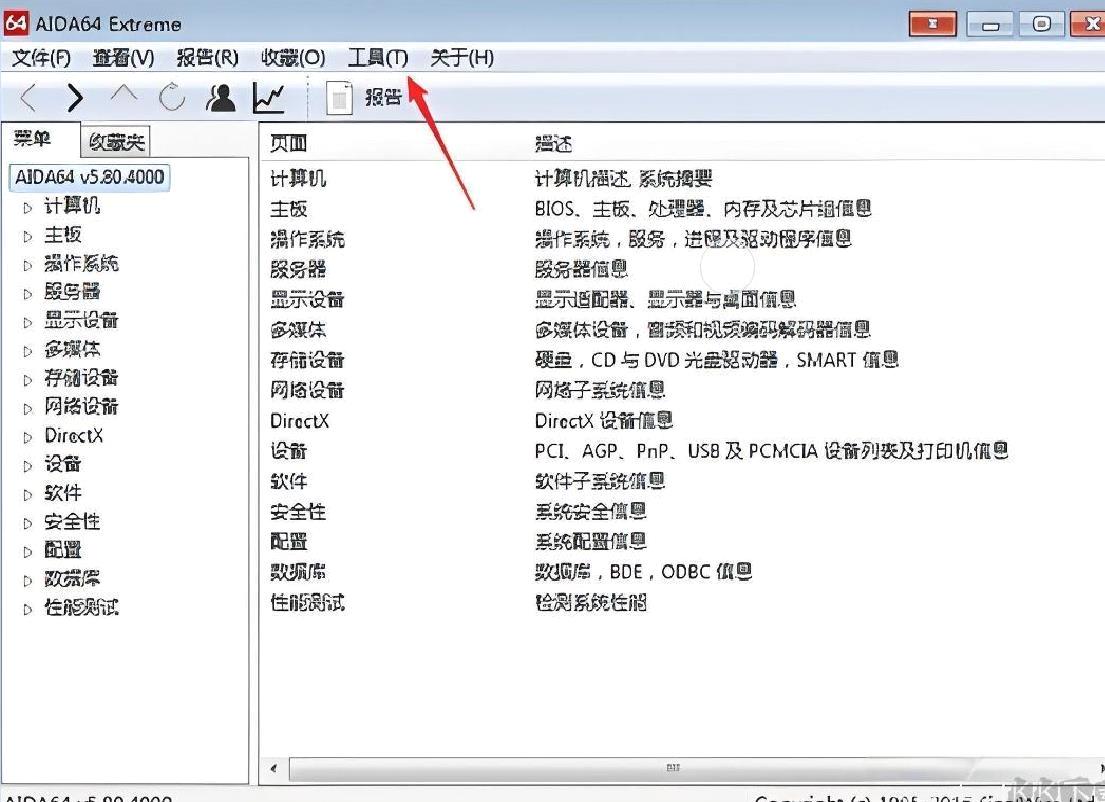Expand the 设备 node in the tree
This screenshot has height=802, width=1105.
[27, 466]
